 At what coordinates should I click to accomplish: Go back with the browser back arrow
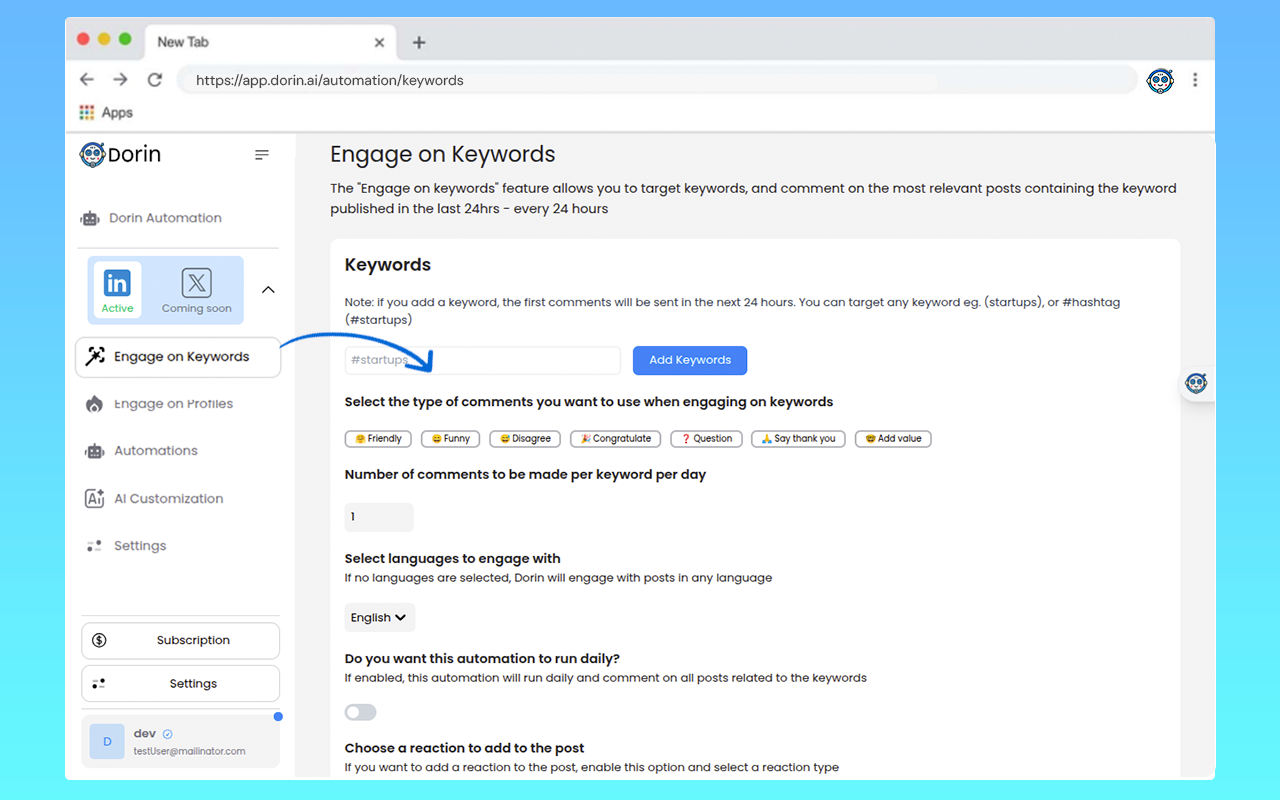[87, 80]
